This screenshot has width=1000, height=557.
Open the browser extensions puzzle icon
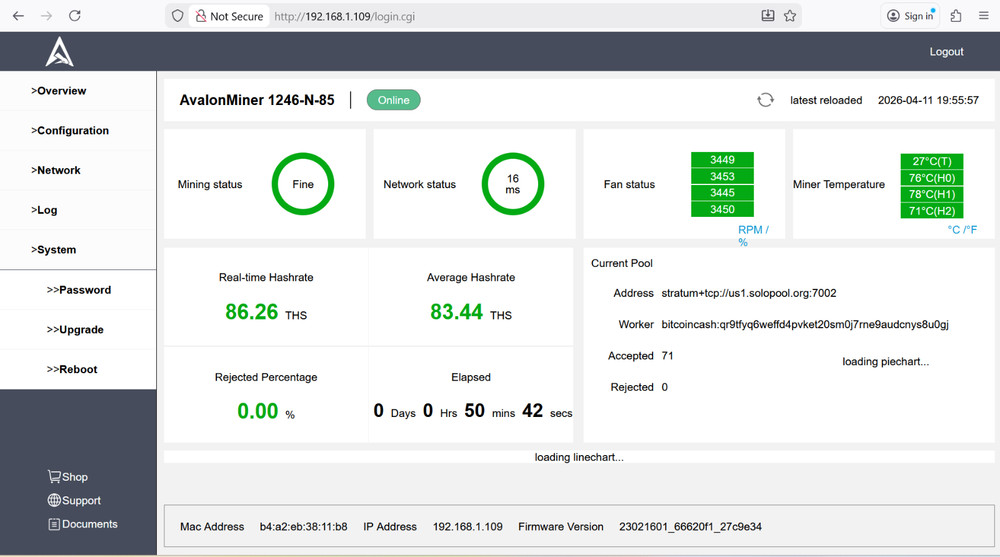pyautogui.click(x=956, y=16)
